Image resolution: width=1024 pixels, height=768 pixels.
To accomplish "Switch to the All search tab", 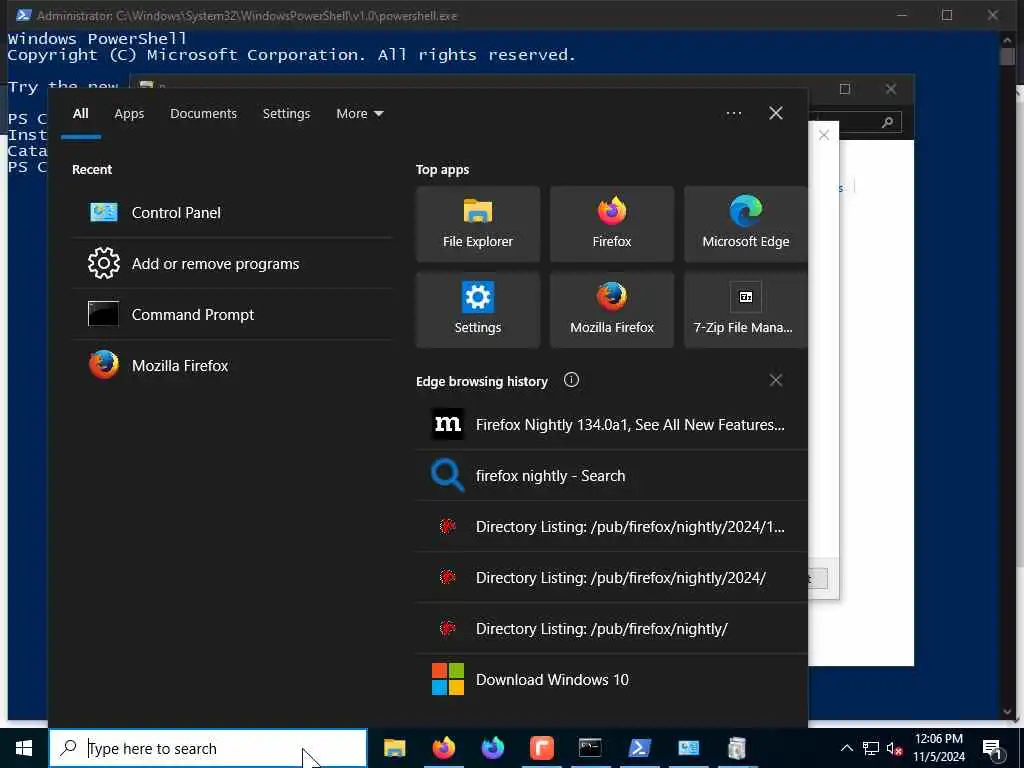I will pos(81,114).
